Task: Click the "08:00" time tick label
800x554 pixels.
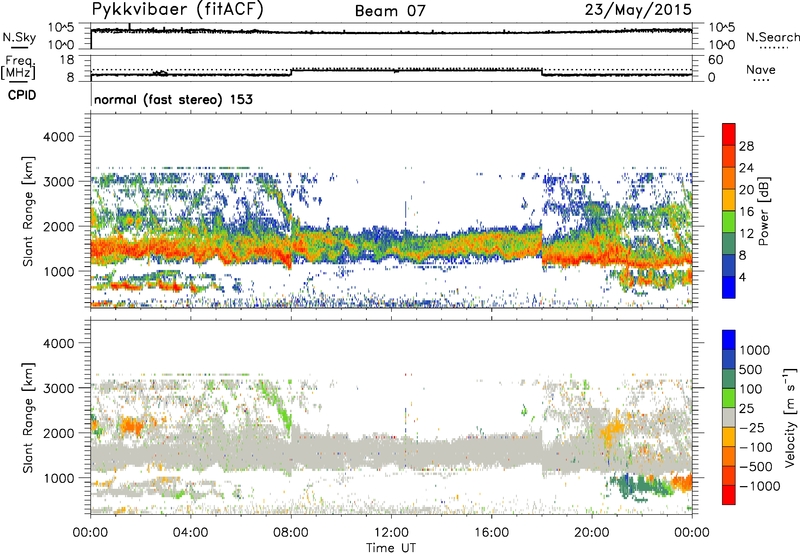Action: tap(291, 533)
